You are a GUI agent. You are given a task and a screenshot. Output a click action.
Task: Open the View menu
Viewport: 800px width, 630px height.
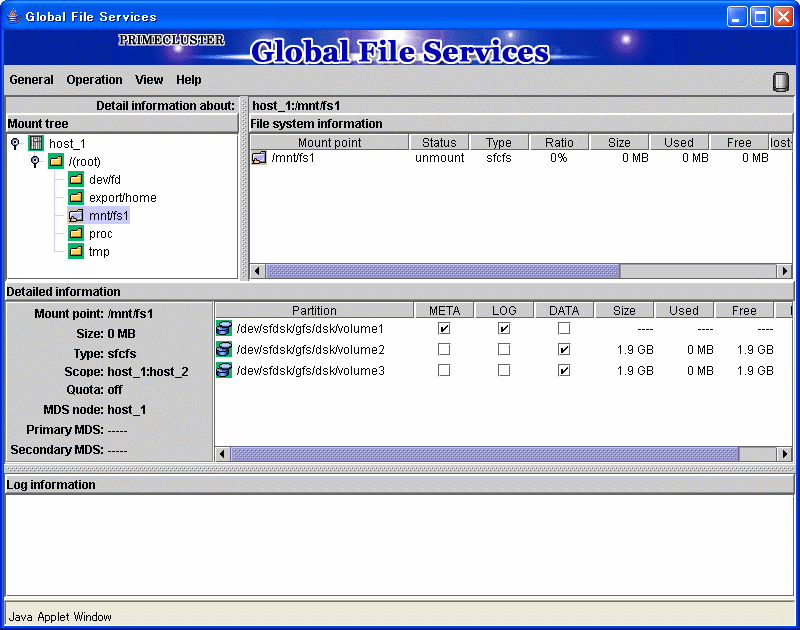coord(149,80)
